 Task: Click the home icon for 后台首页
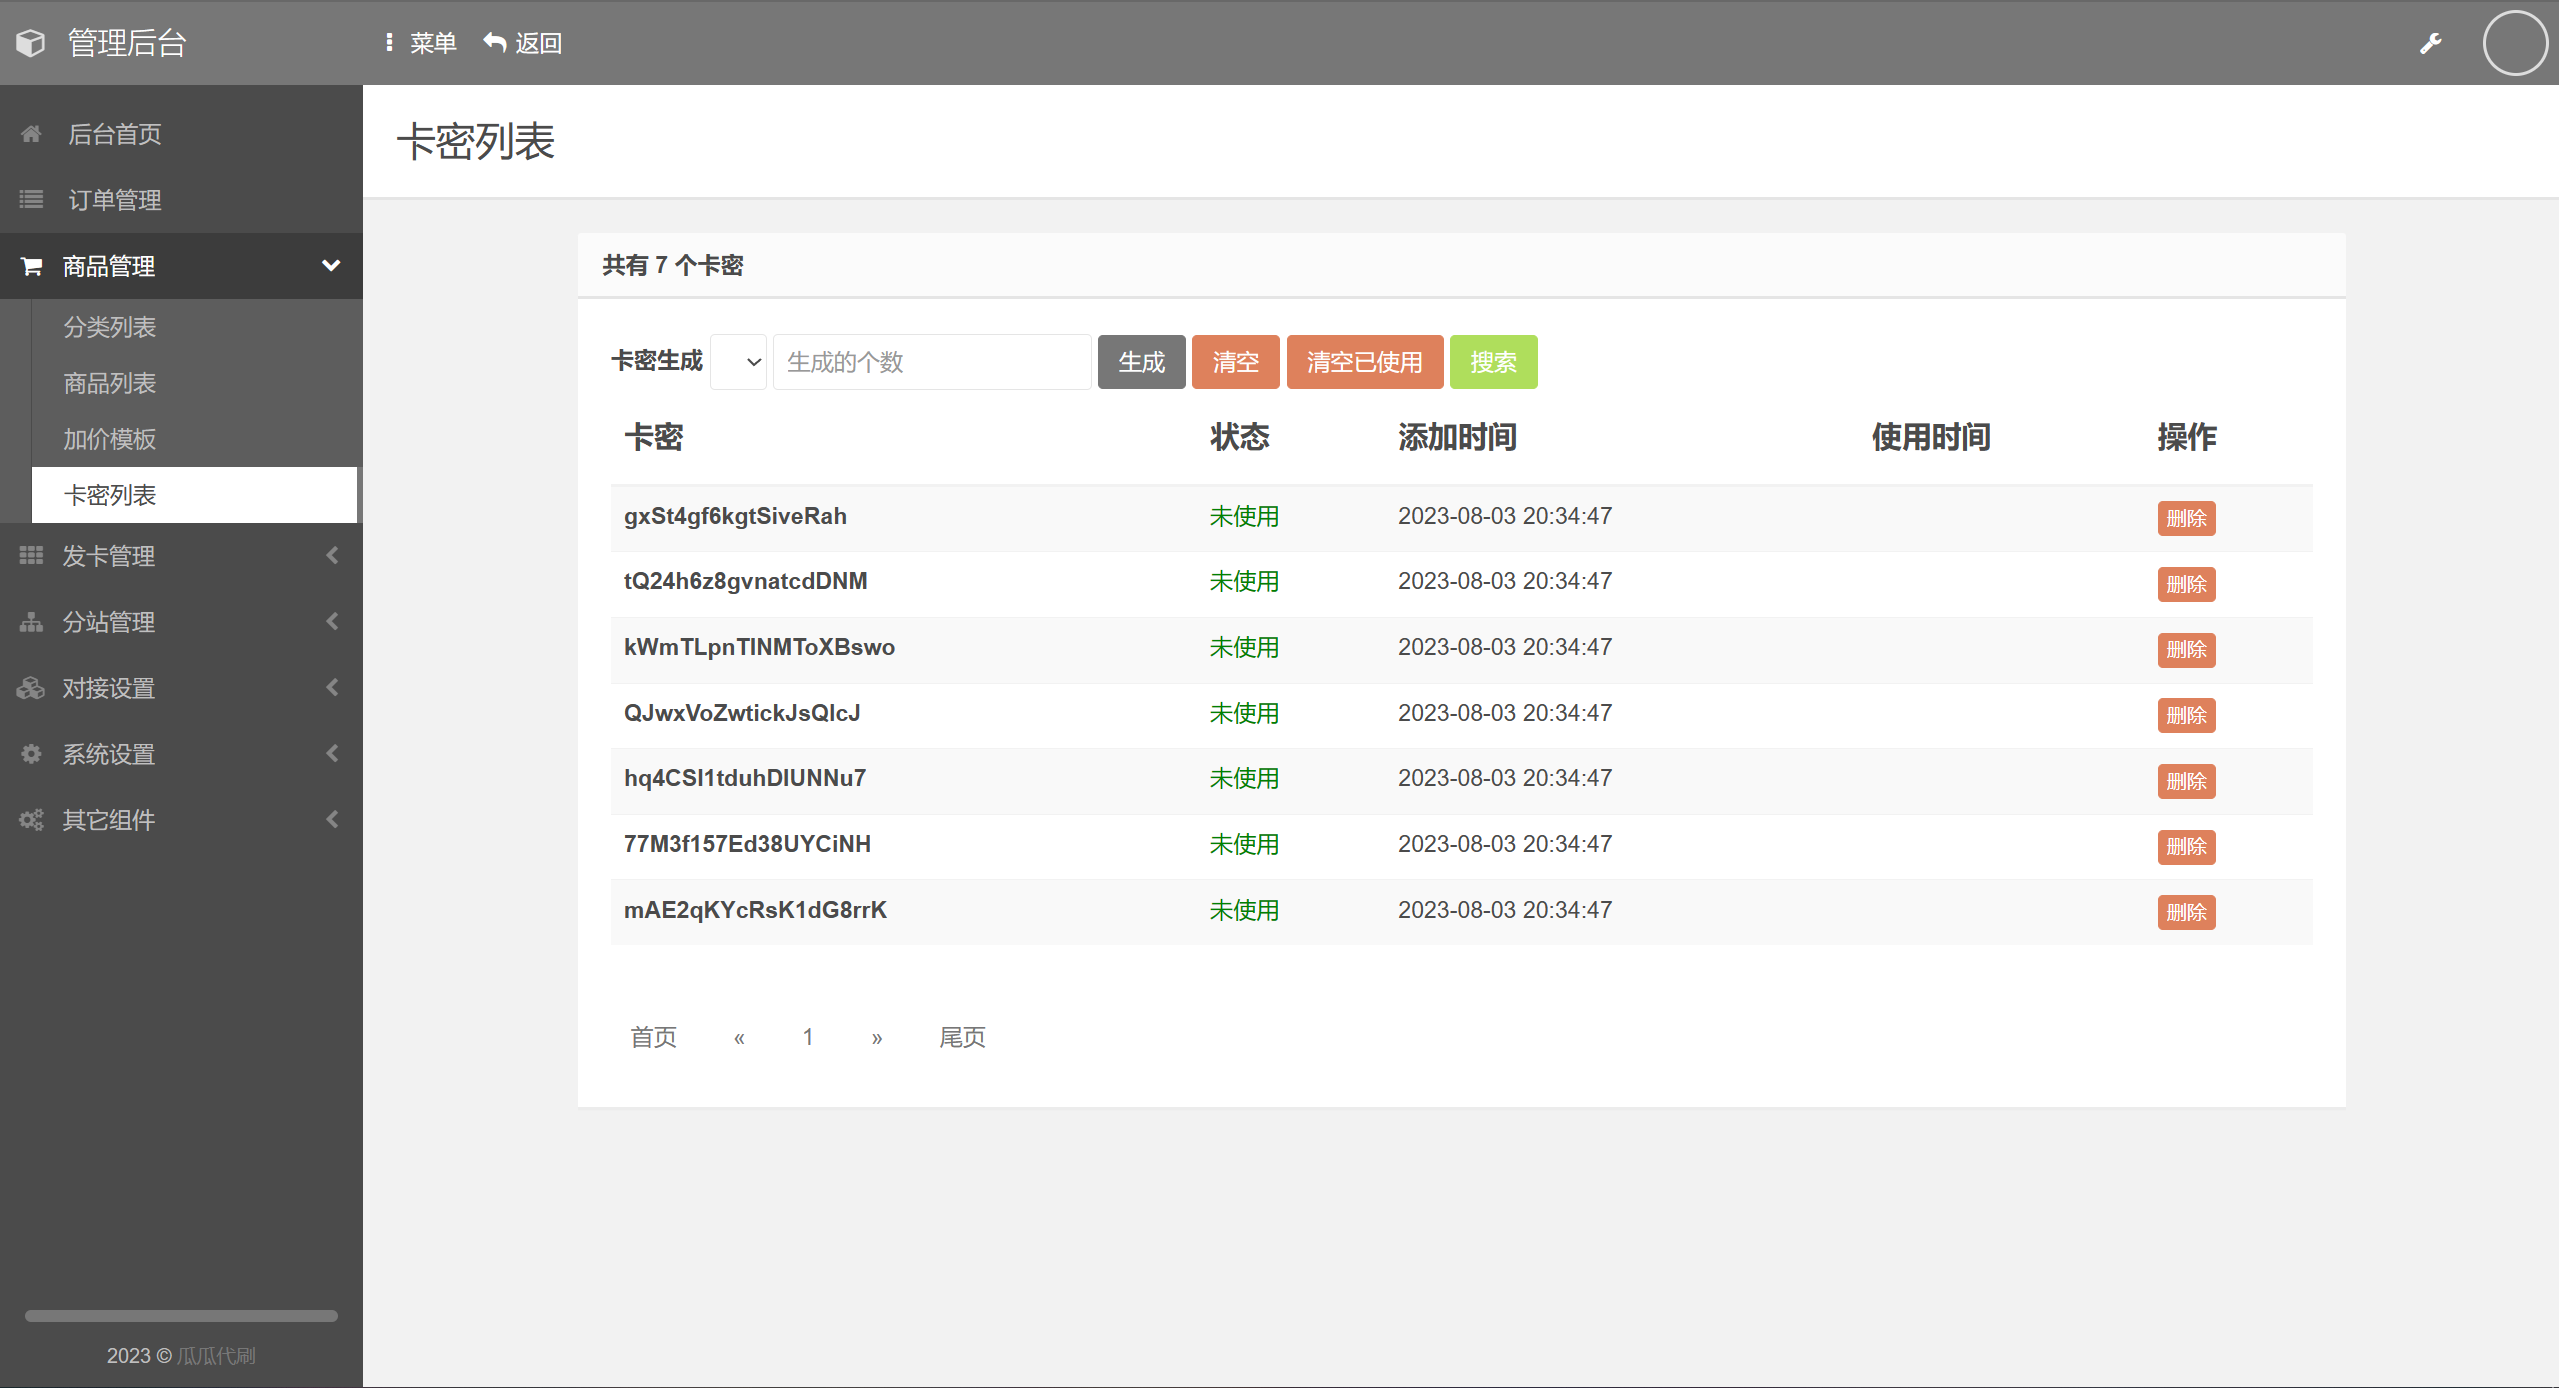pyautogui.click(x=31, y=134)
